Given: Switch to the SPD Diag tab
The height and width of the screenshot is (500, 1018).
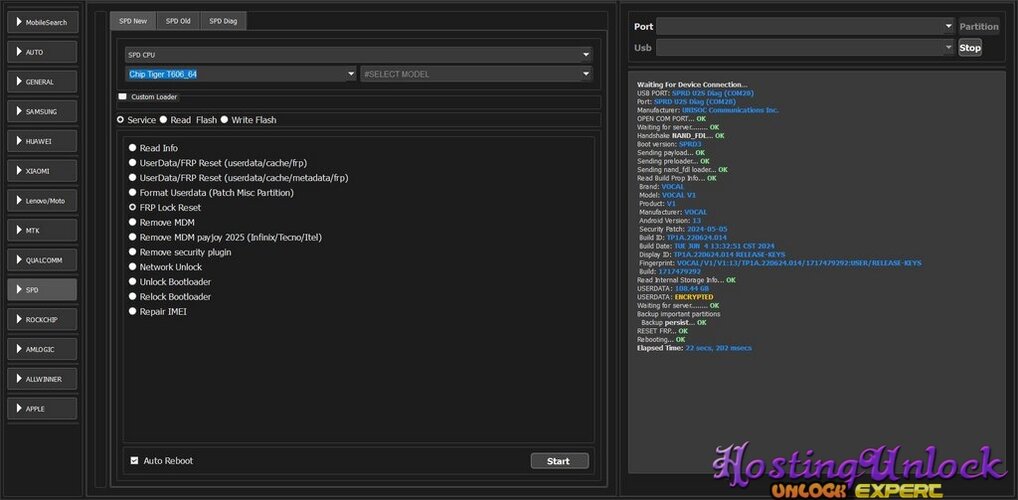Looking at the screenshot, I should point(223,21).
